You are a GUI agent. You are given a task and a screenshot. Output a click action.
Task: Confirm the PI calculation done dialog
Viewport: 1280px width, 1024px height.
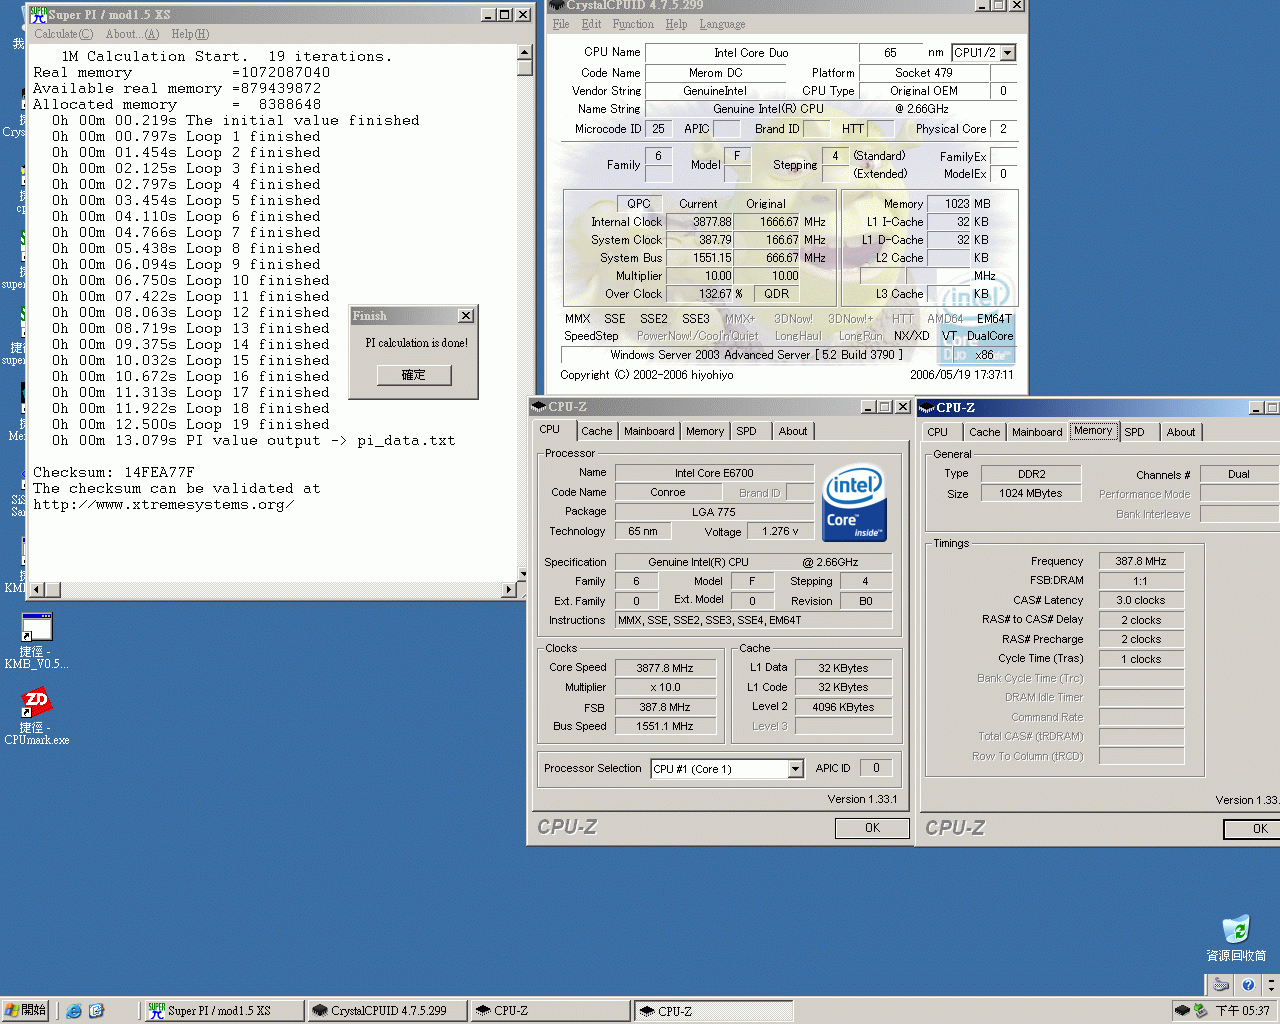click(414, 375)
